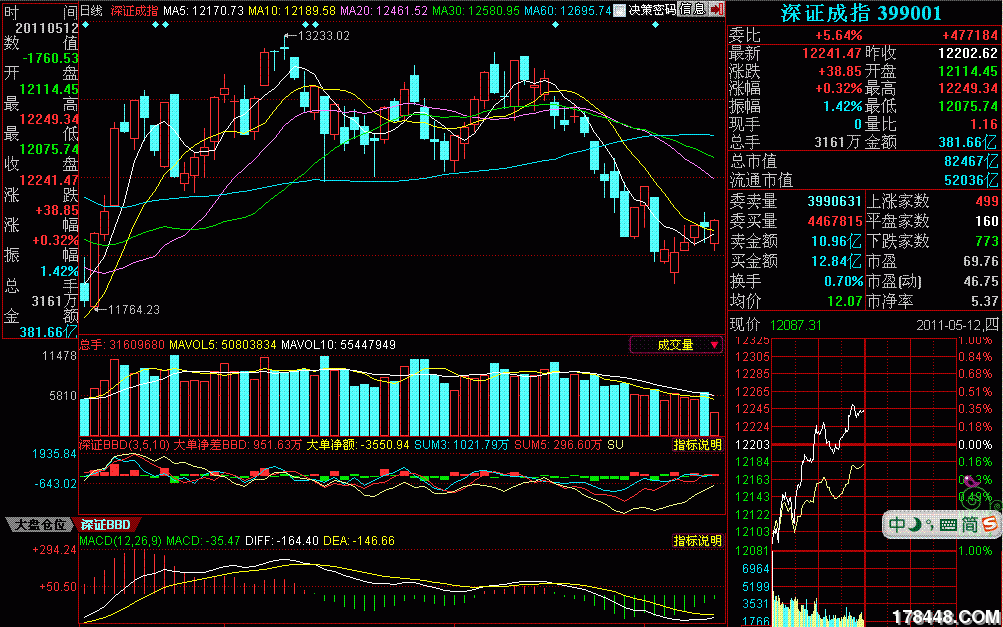Screen dimensions: 1003x627
Task: Switch to the 大盘仓位 tab
Action: (40, 524)
